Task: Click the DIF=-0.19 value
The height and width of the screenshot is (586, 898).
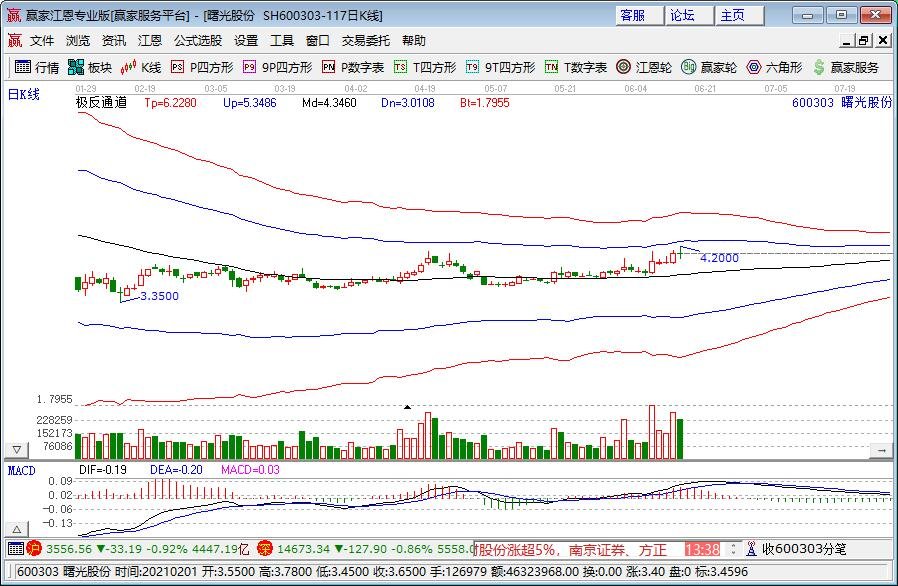Action: pos(103,470)
